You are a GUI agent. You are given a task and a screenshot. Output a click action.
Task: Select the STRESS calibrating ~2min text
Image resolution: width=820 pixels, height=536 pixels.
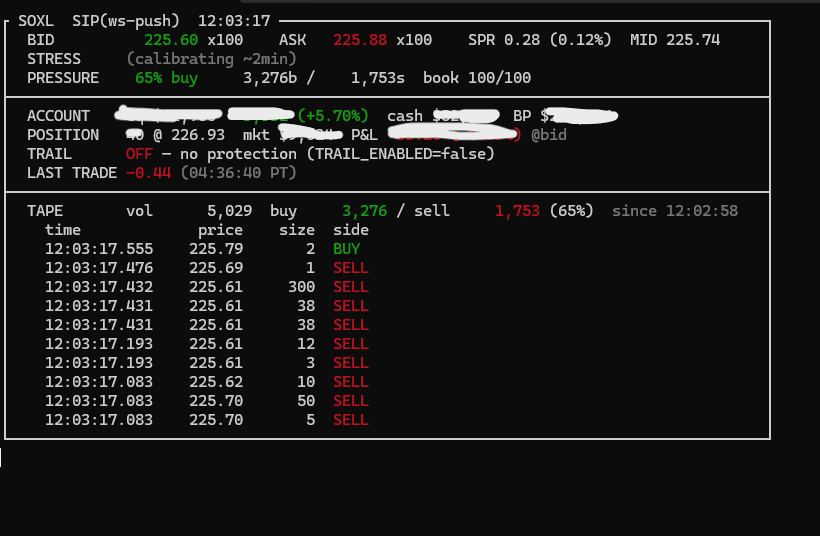point(212,59)
